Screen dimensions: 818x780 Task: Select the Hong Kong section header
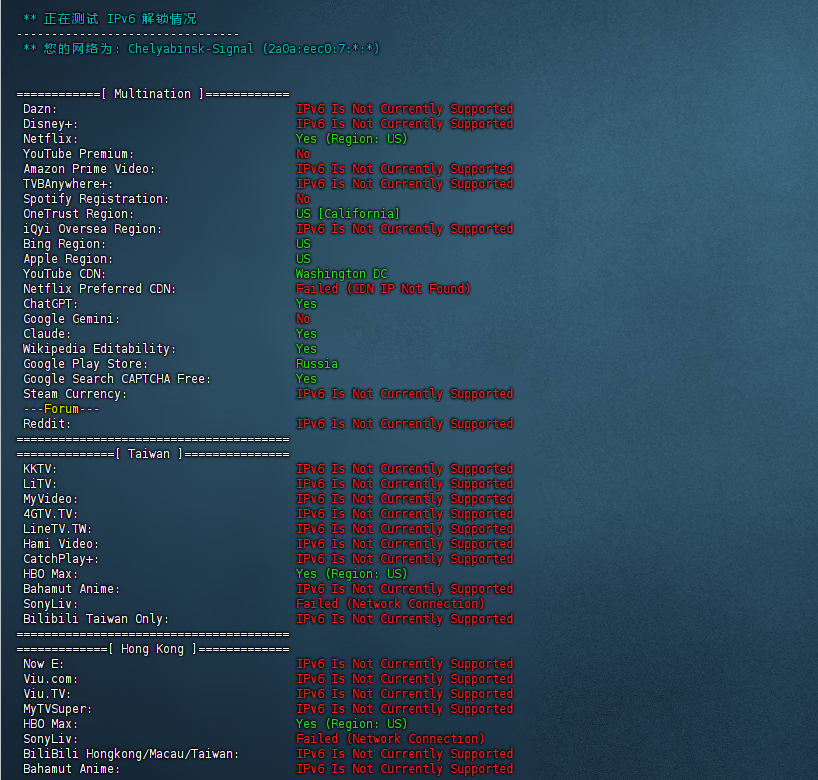pyautogui.click(x=153, y=649)
